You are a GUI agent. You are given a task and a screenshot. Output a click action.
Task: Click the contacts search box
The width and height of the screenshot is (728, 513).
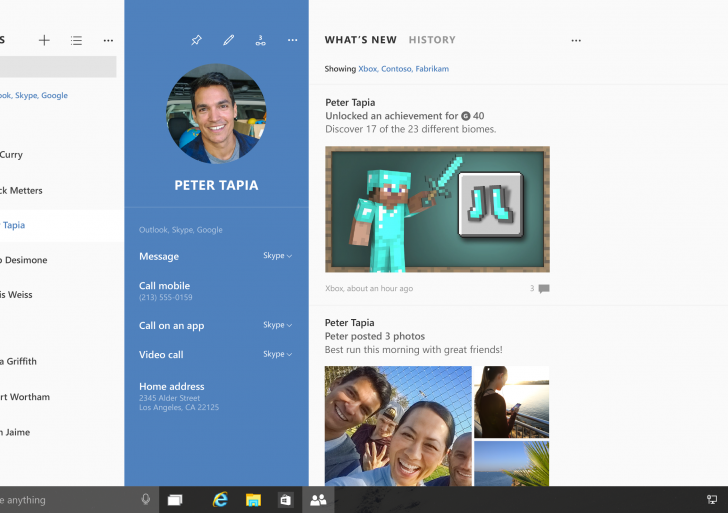(58, 67)
